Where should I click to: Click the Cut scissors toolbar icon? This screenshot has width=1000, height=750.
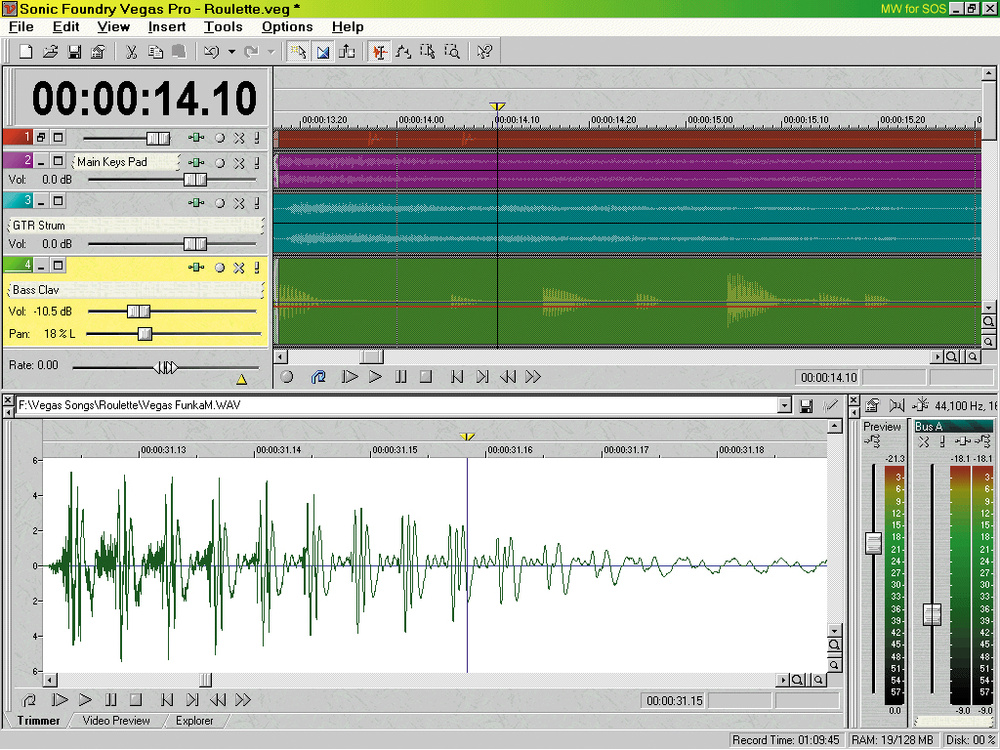tap(131, 52)
